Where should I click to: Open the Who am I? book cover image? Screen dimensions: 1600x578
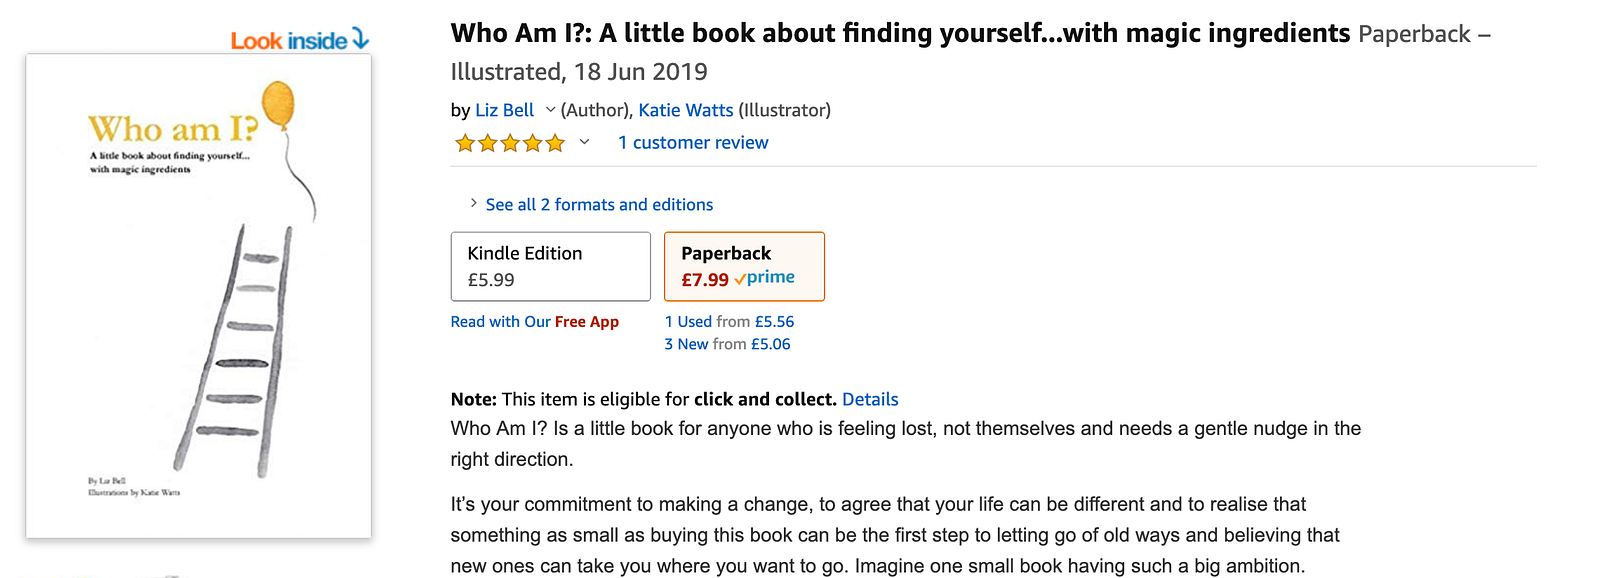pos(198,296)
